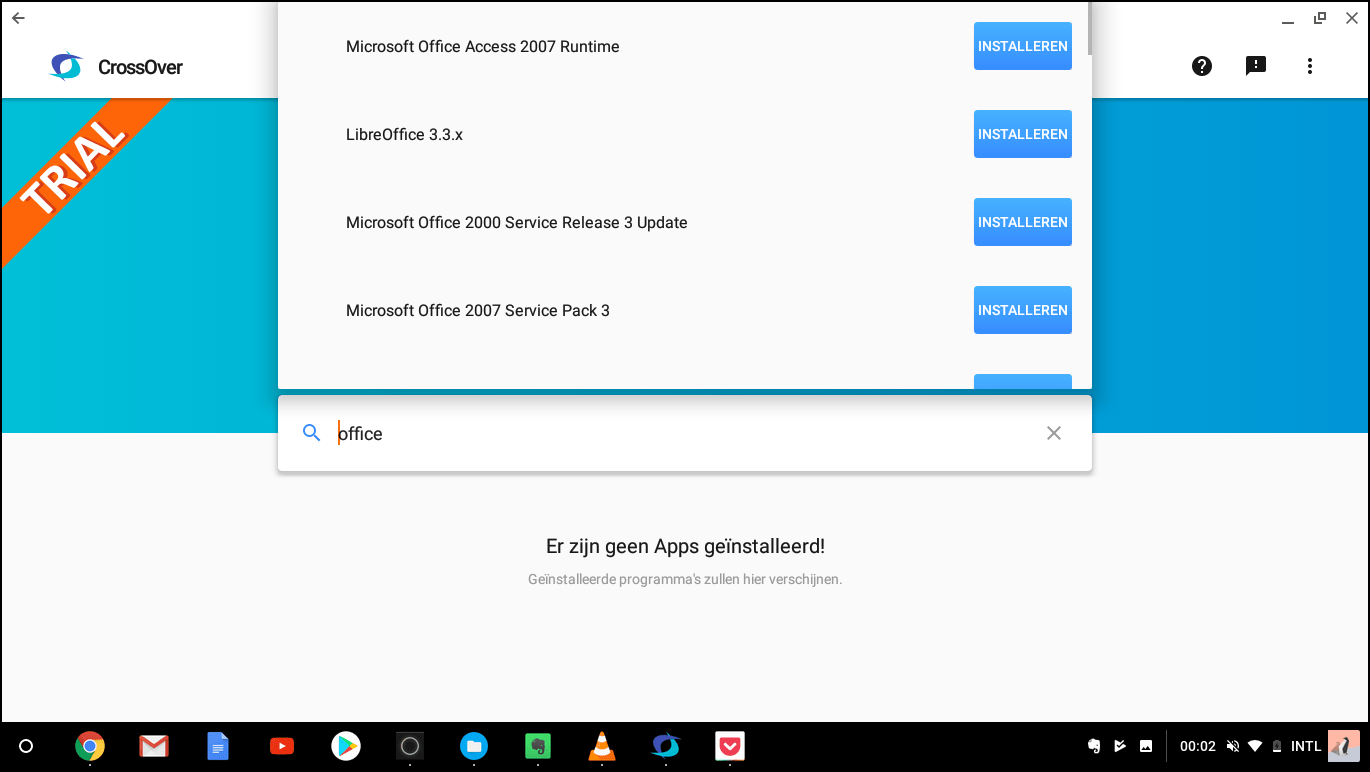Open Pocket from the shelf

730,746
